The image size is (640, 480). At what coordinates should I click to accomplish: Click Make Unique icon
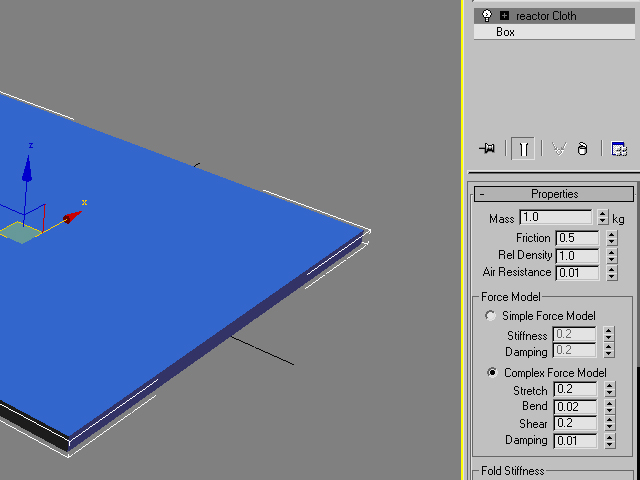click(x=558, y=149)
